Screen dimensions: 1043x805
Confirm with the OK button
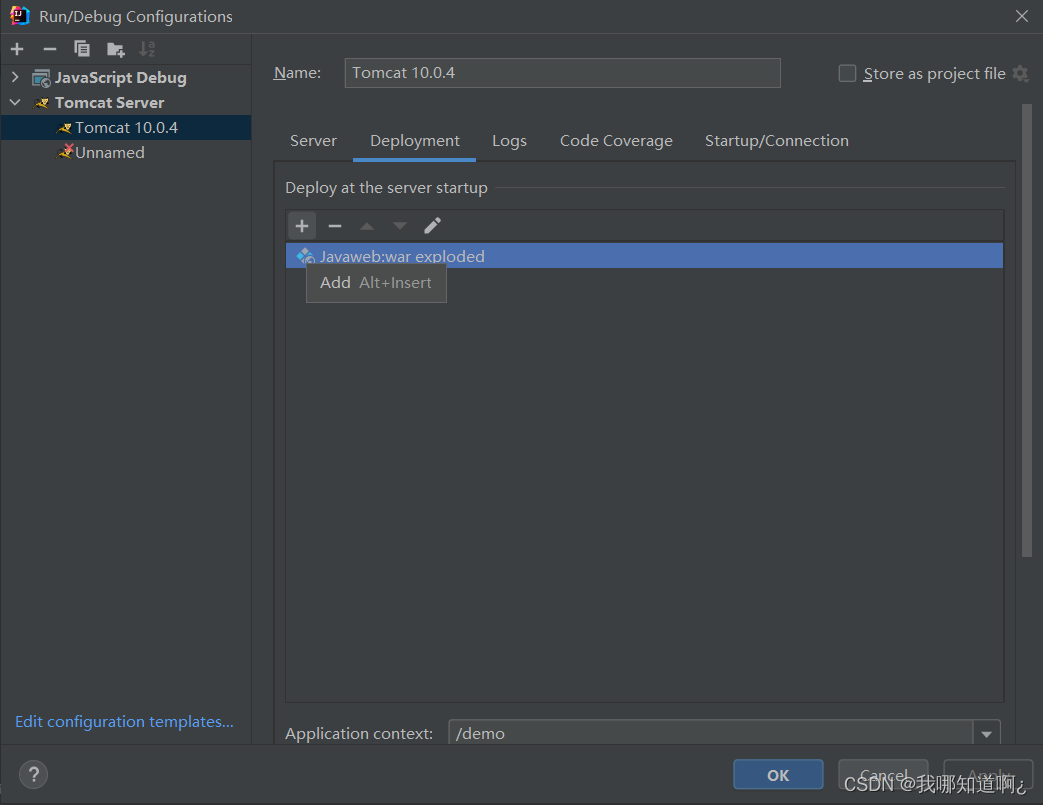(778, 774)
